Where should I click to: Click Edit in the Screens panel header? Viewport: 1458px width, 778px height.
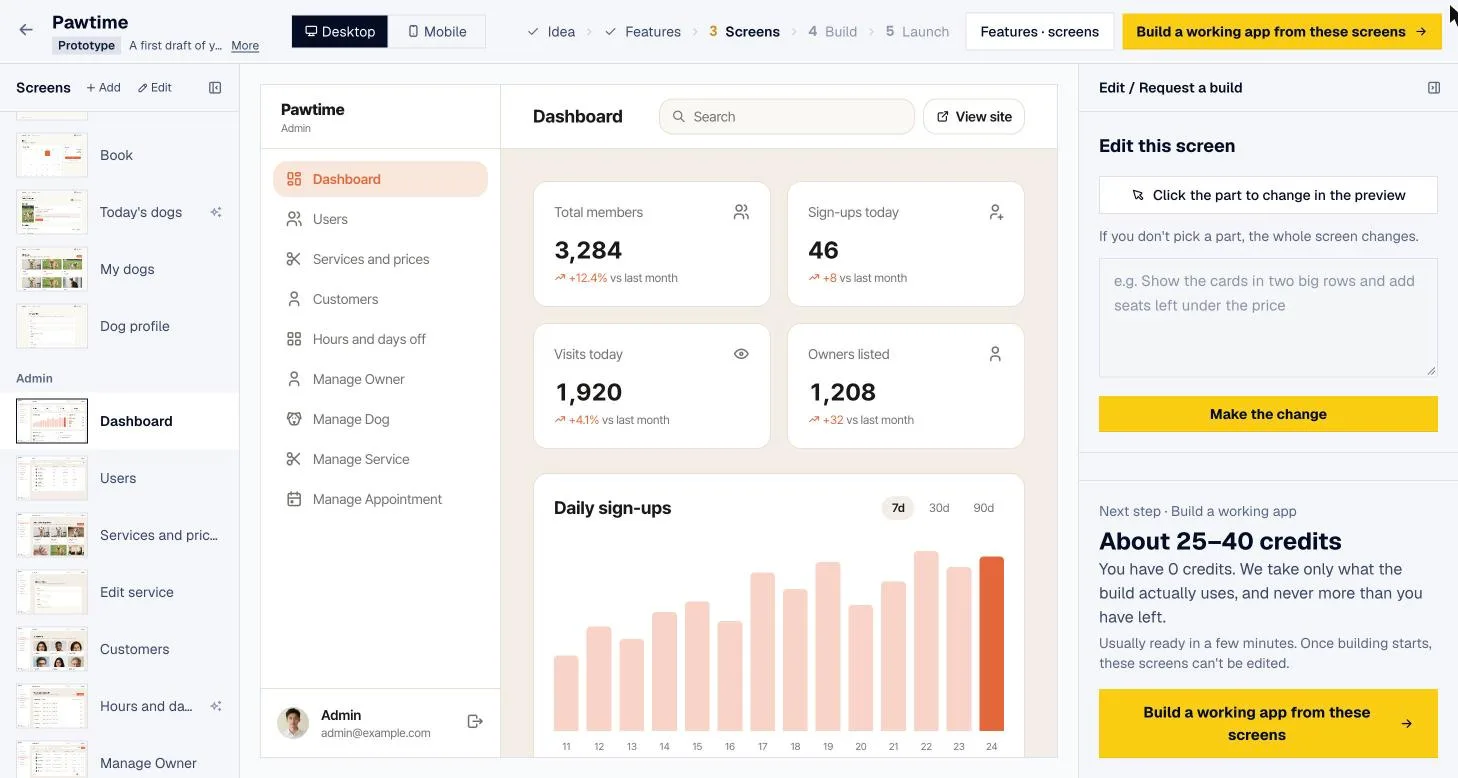[x=155, y=88]
